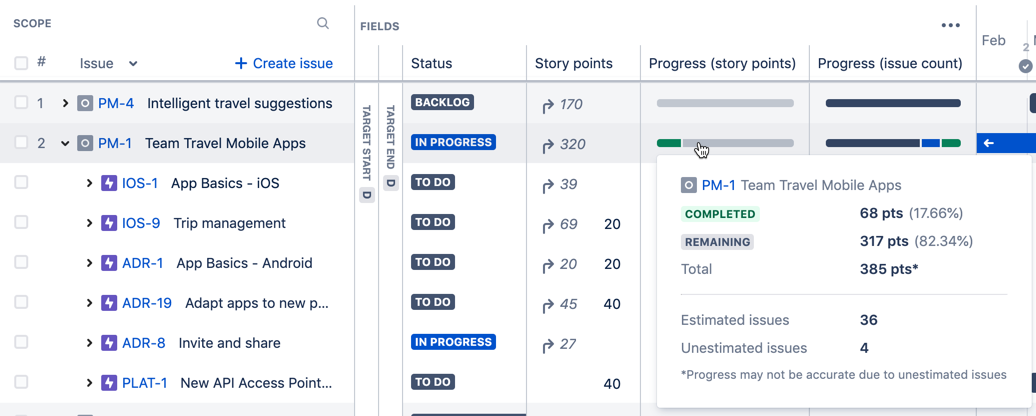Viewport: 1036px width, 416px height.
Task: Open the PM-1 link in the tooltip
Action: pos(718,186)
